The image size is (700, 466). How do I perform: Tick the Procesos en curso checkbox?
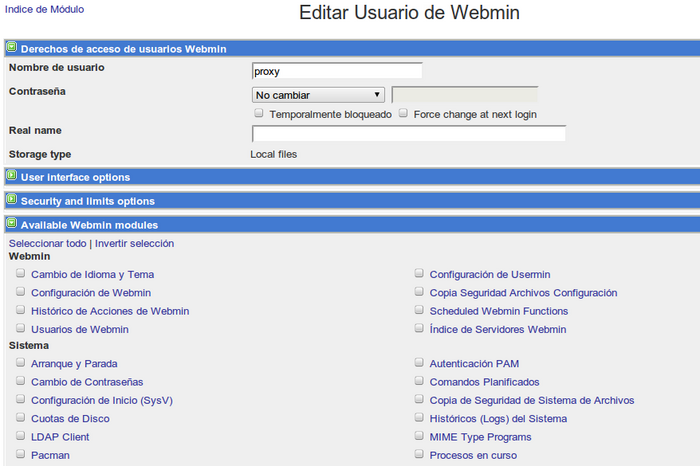(419, 454)
